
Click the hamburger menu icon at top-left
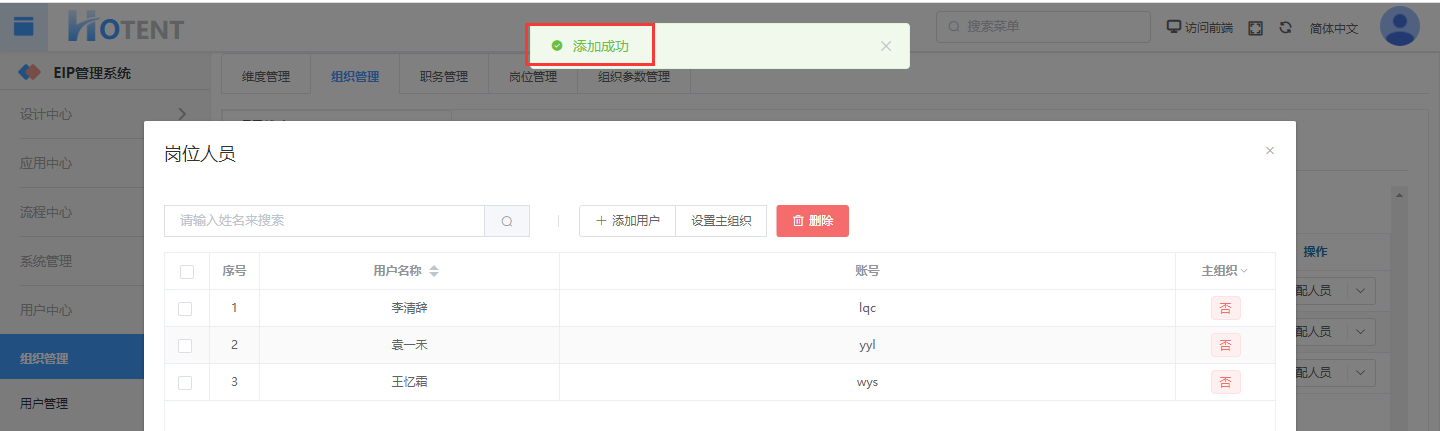click(23, 26)
